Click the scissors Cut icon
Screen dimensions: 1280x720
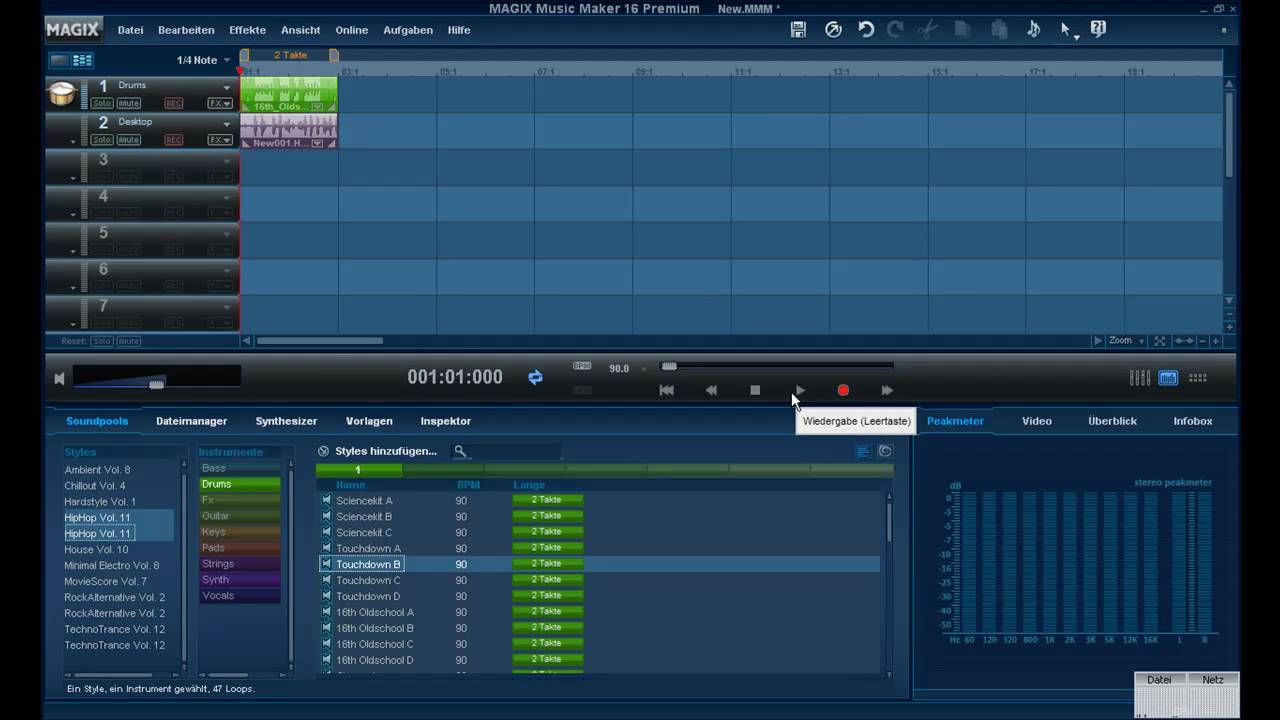928,30
